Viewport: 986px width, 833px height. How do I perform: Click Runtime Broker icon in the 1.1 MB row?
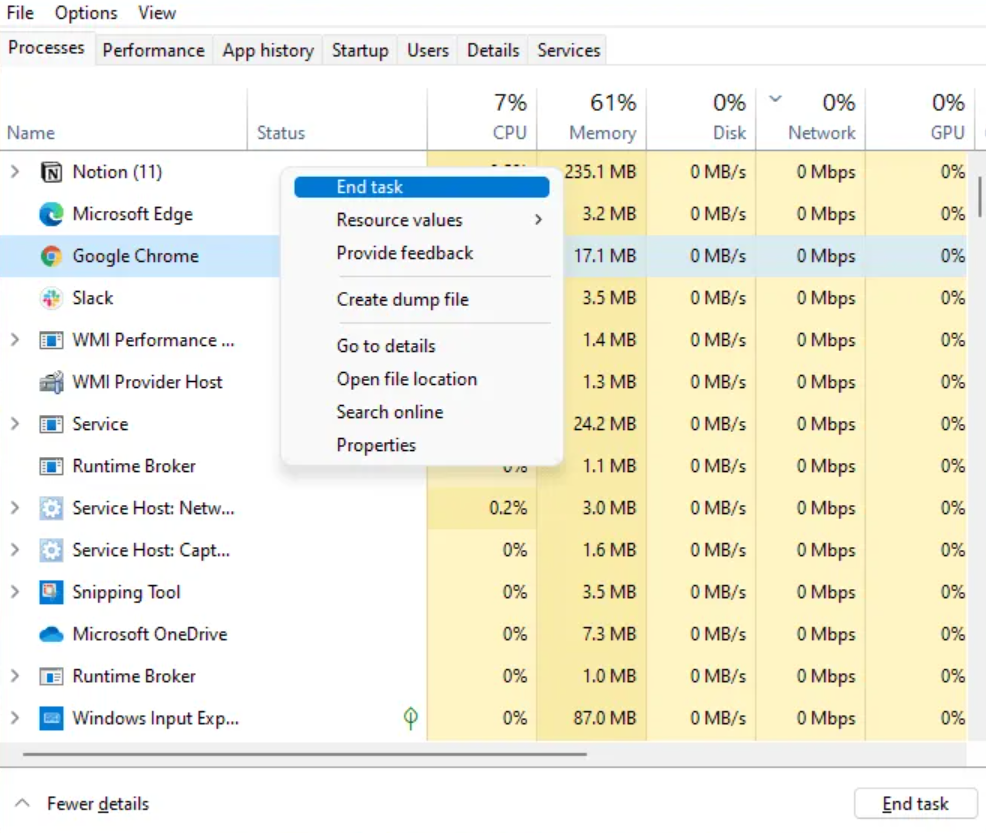[x=51, y=466]
